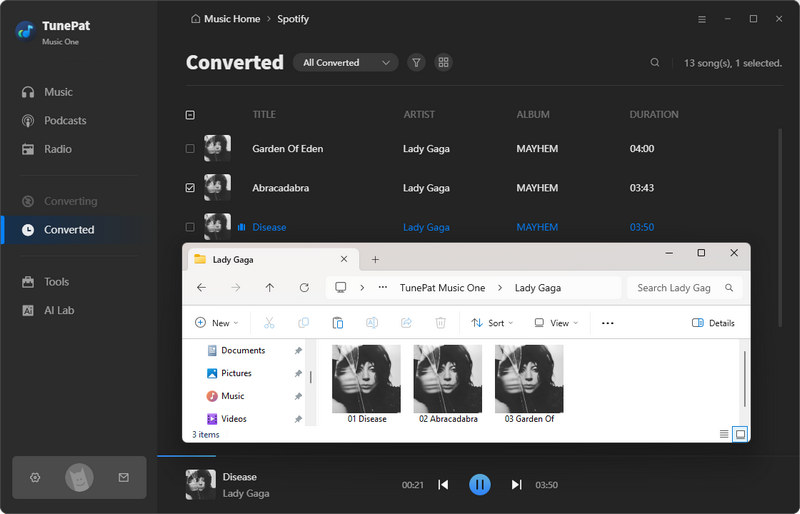Click the search magnifier in Converted header

click(655, 63)
